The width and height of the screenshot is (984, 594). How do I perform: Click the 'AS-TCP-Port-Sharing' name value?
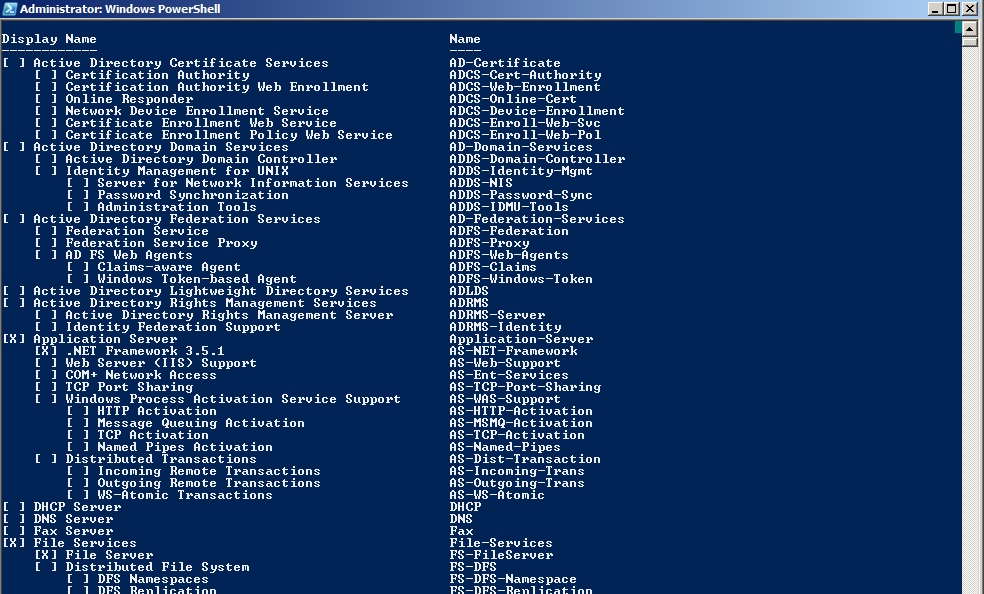[525, 387]
